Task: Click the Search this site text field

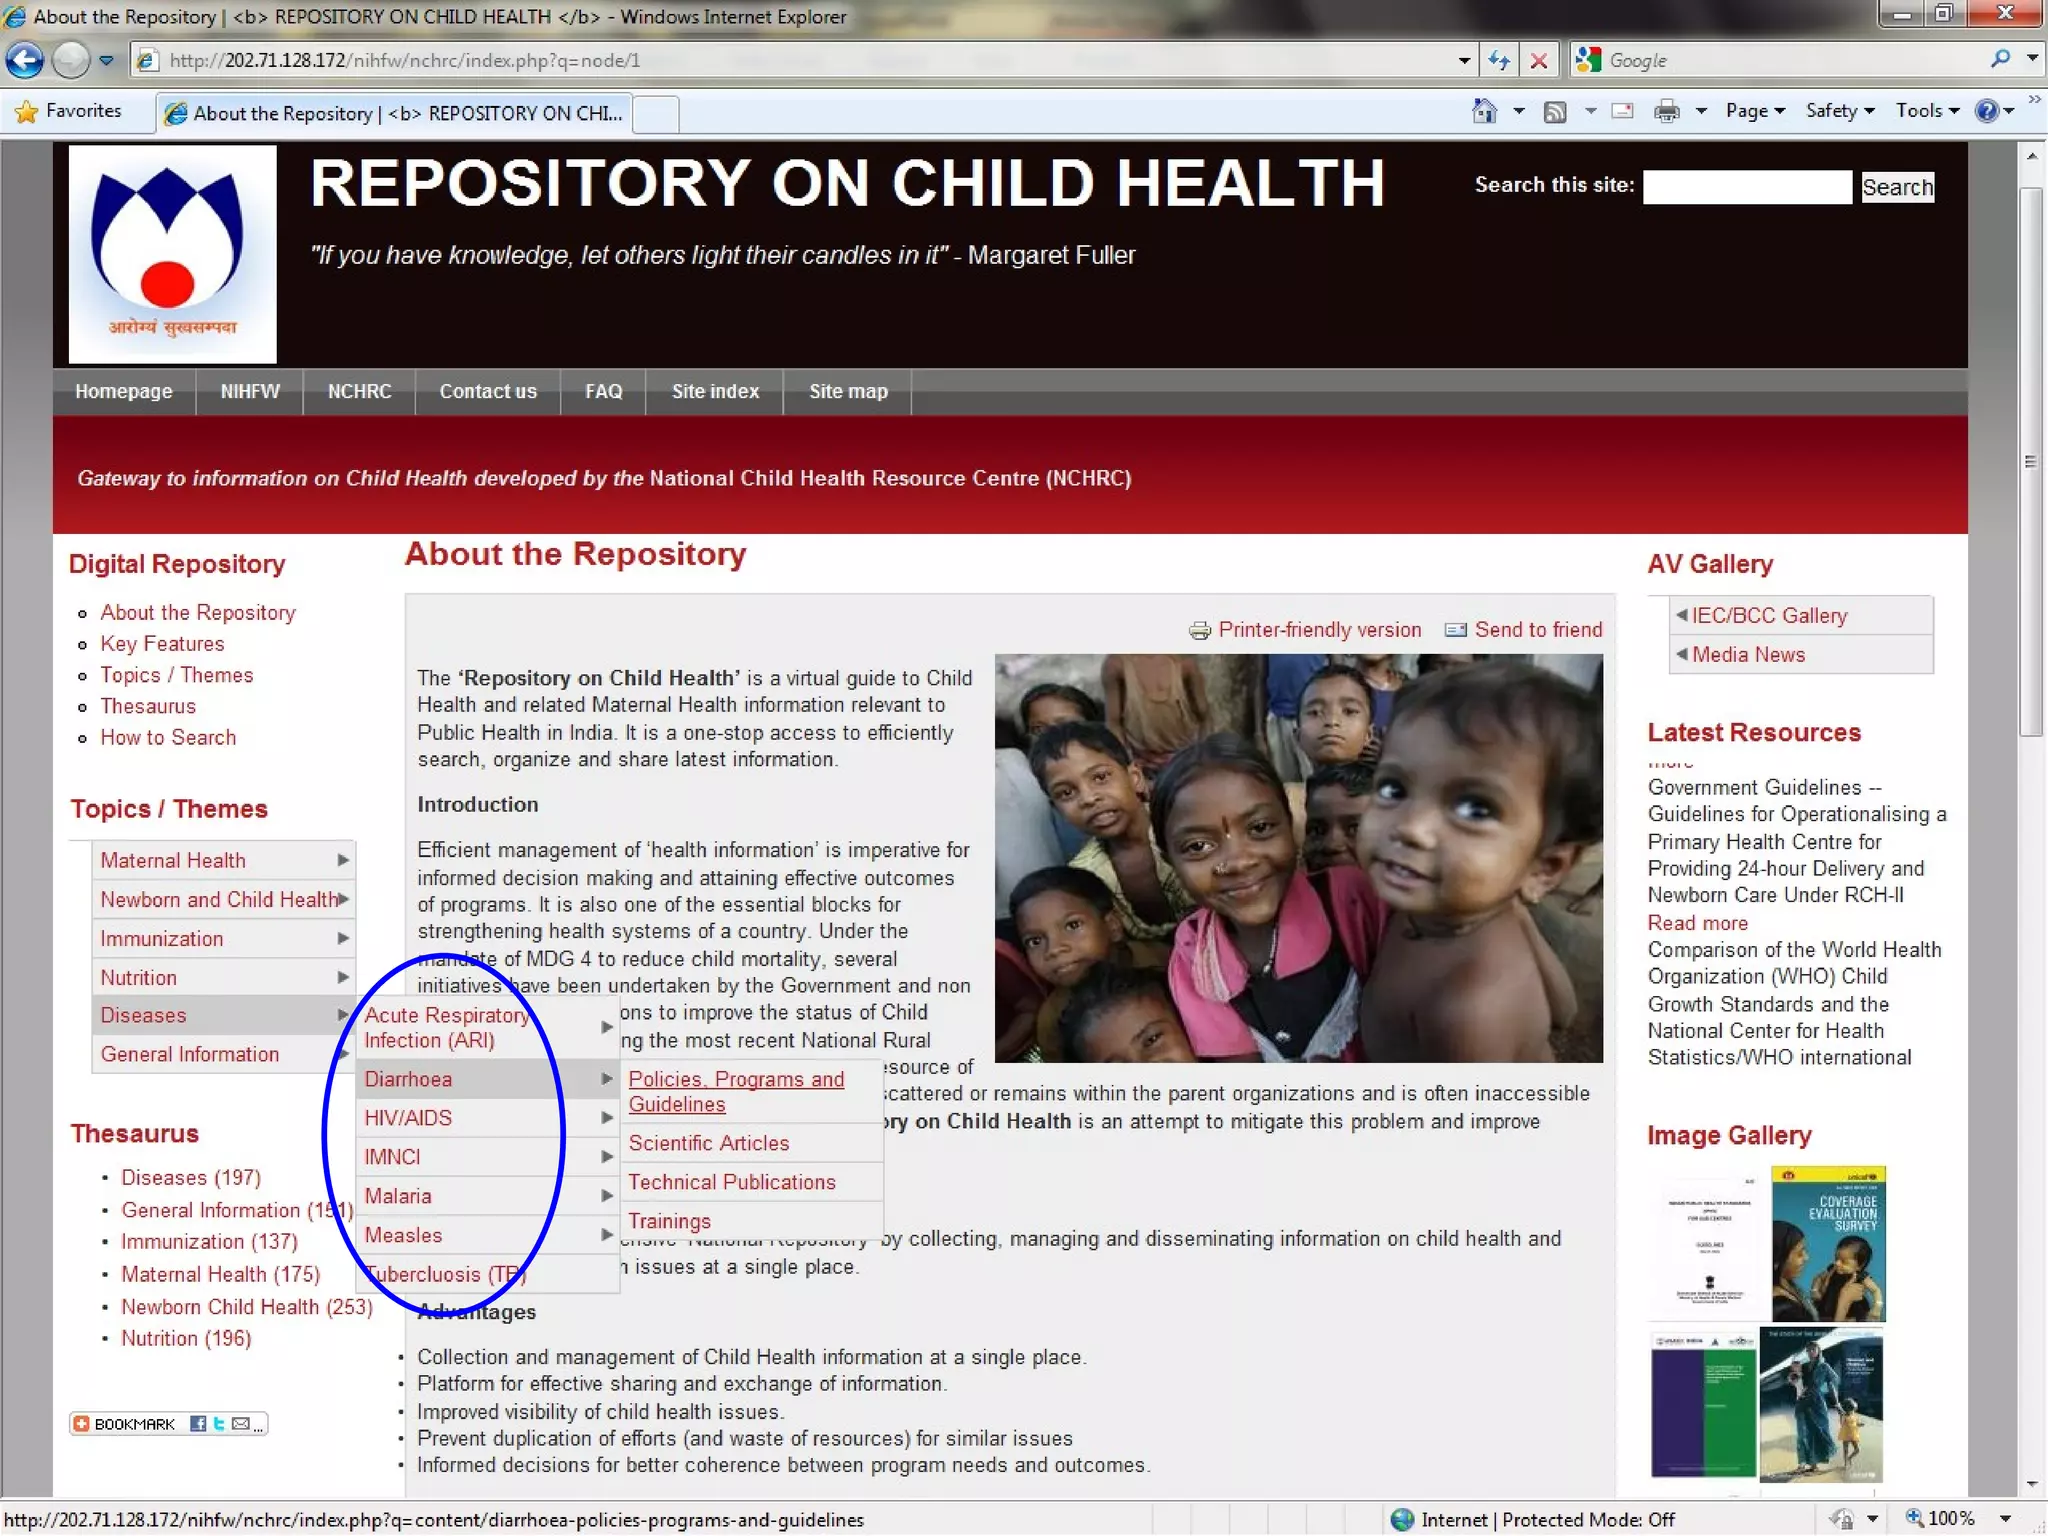Action: pos(1746,187)
